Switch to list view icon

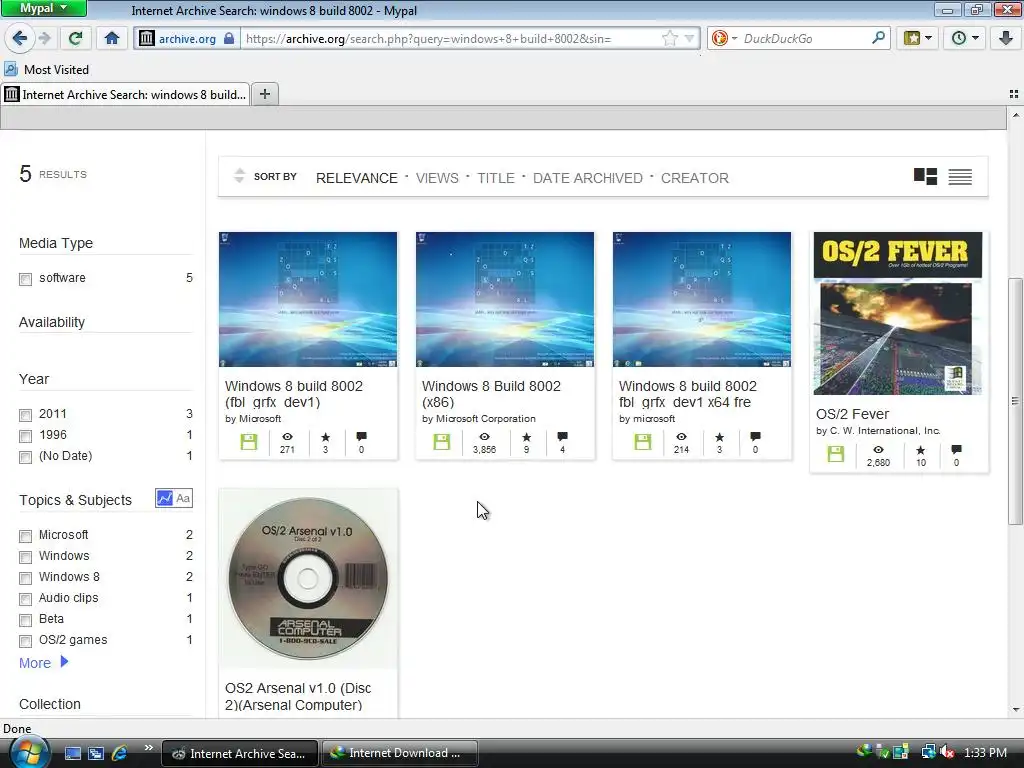pos(960,176)
